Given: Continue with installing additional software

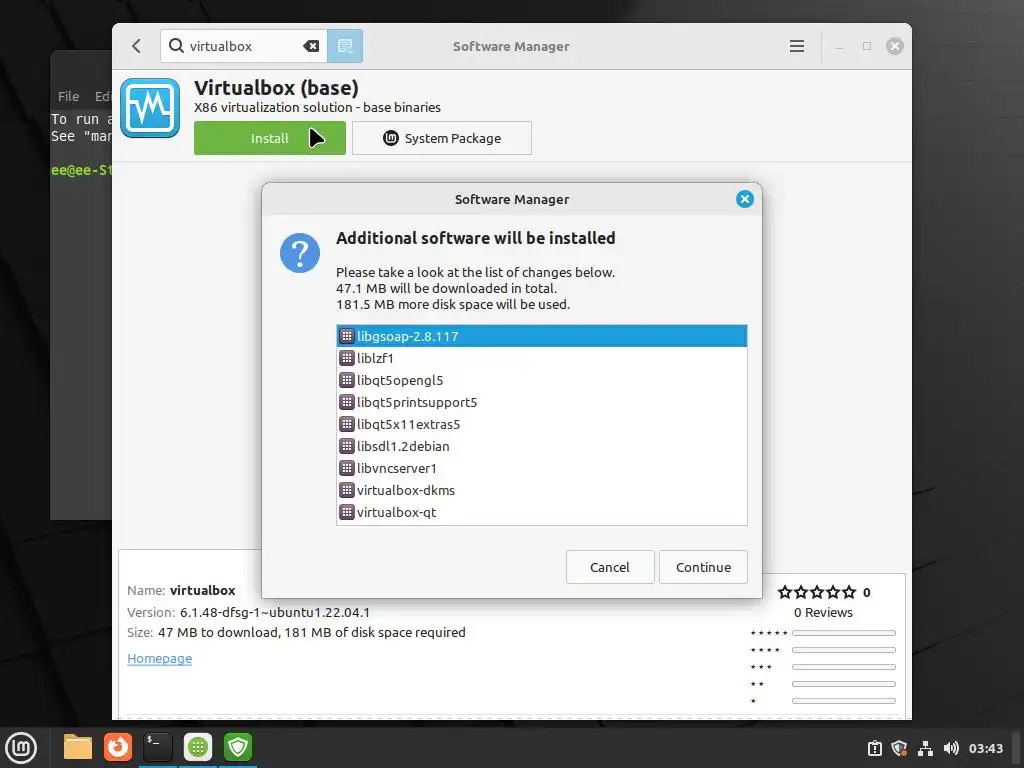Looking at the screenshot, I should click(703, 567).
